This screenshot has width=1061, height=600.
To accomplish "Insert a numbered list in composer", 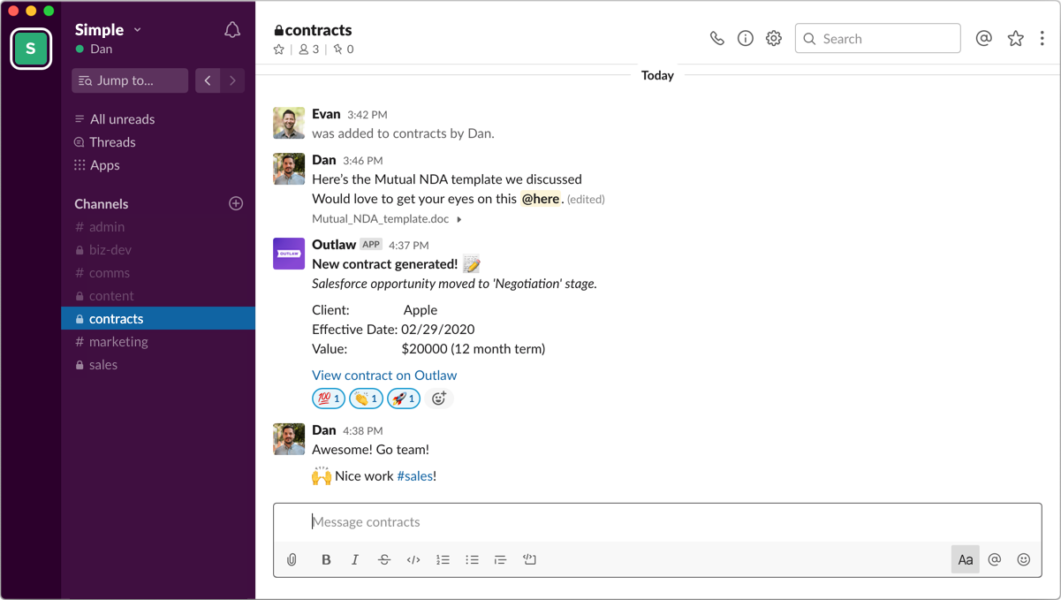I will pos(443,559).
